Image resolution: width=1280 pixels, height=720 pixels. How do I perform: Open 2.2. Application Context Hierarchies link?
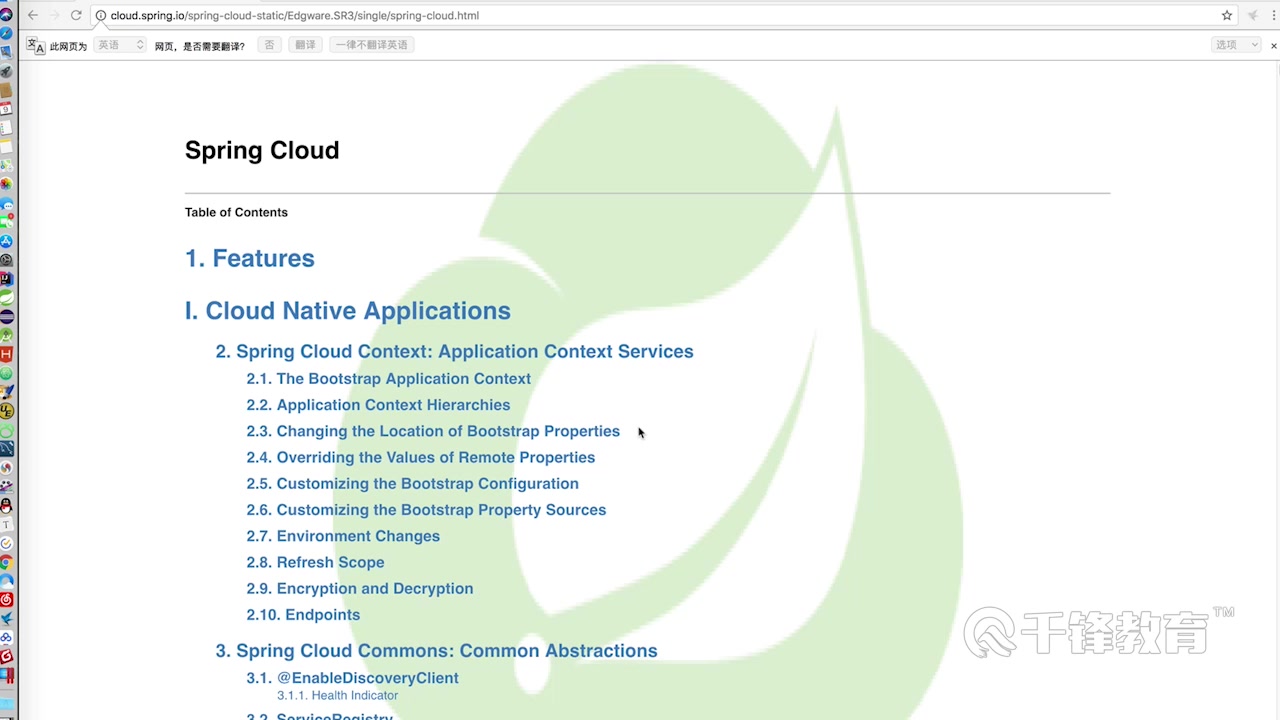[x=378, y=405]
